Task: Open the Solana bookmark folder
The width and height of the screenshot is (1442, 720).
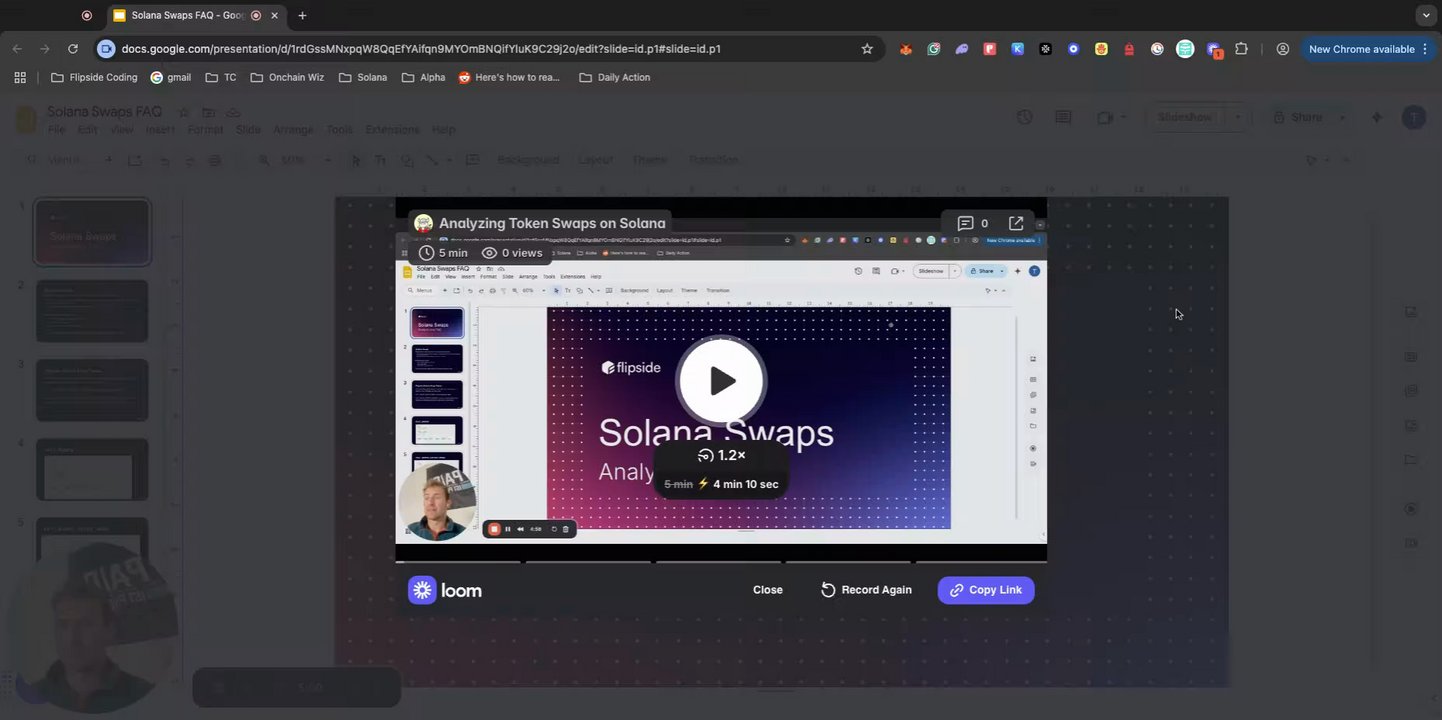Action: click(363, 77)
